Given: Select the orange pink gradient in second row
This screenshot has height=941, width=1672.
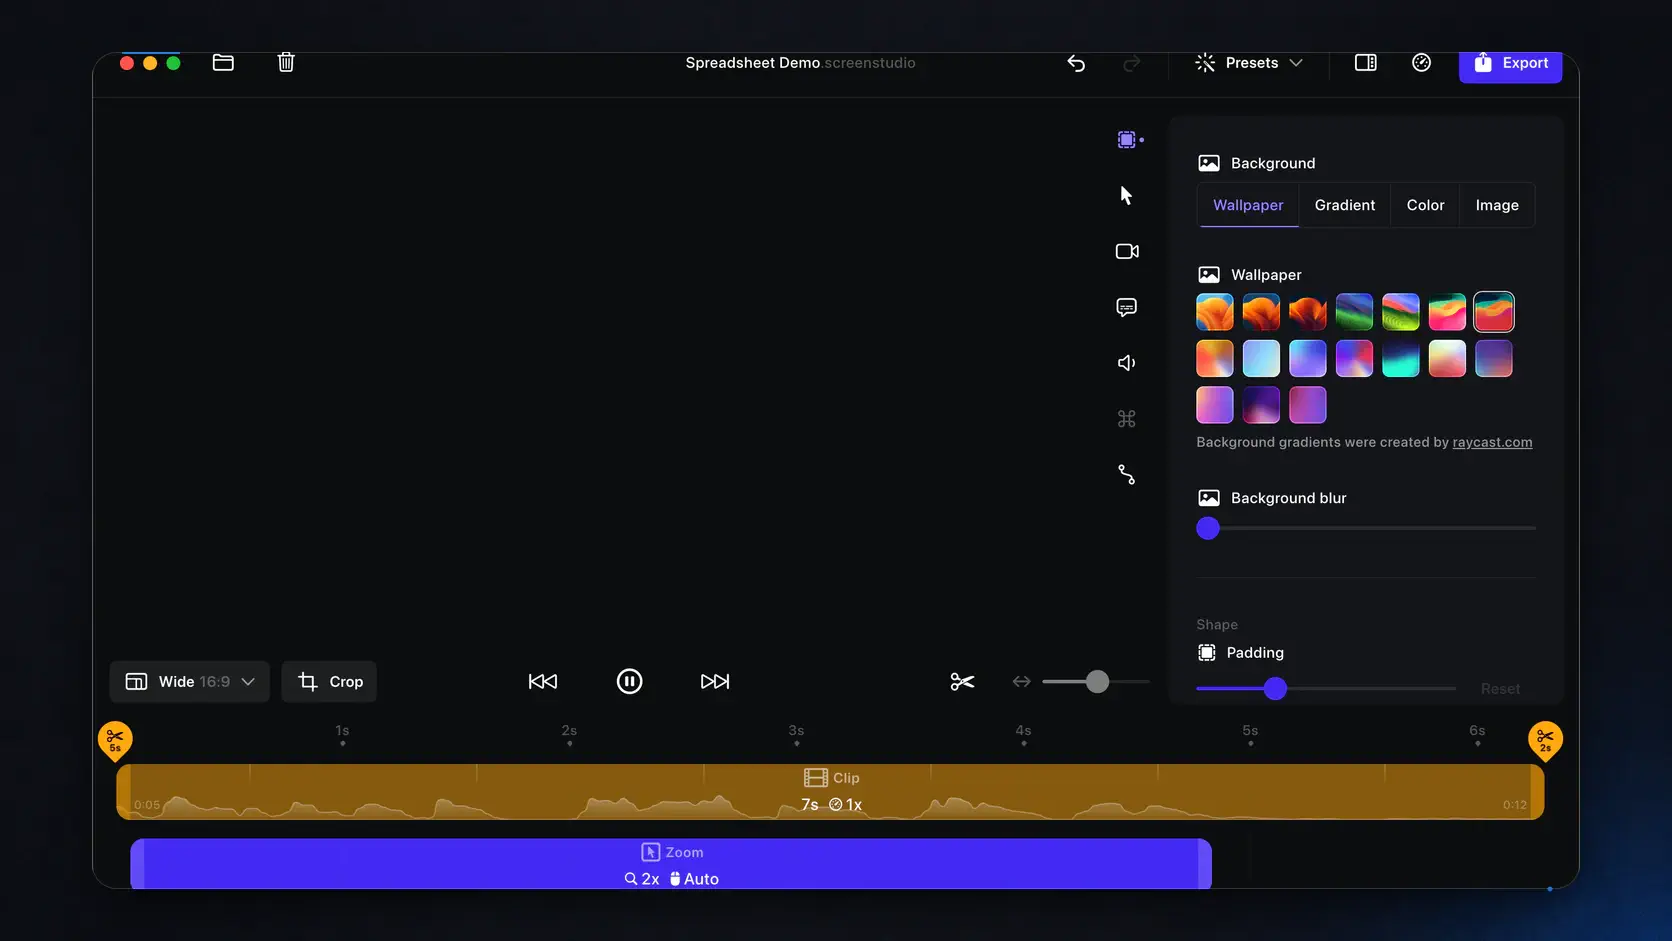Looking at the screenshot, I should click(1215, 359).
